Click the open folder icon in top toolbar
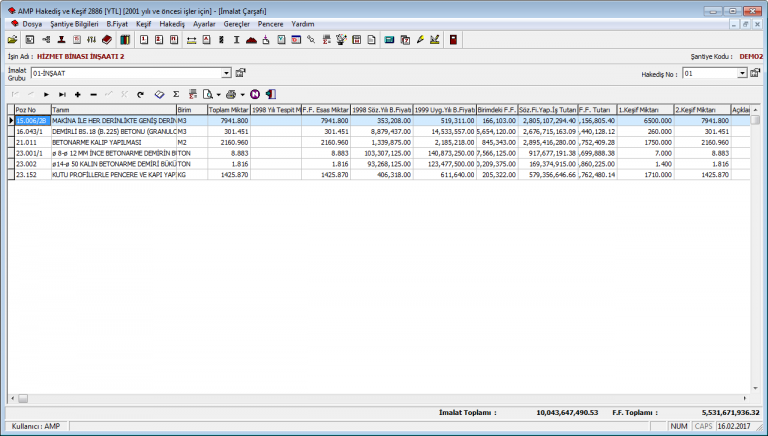Viewport: 768px width, 436px height. pyautogui.click(x=13, y=39)
